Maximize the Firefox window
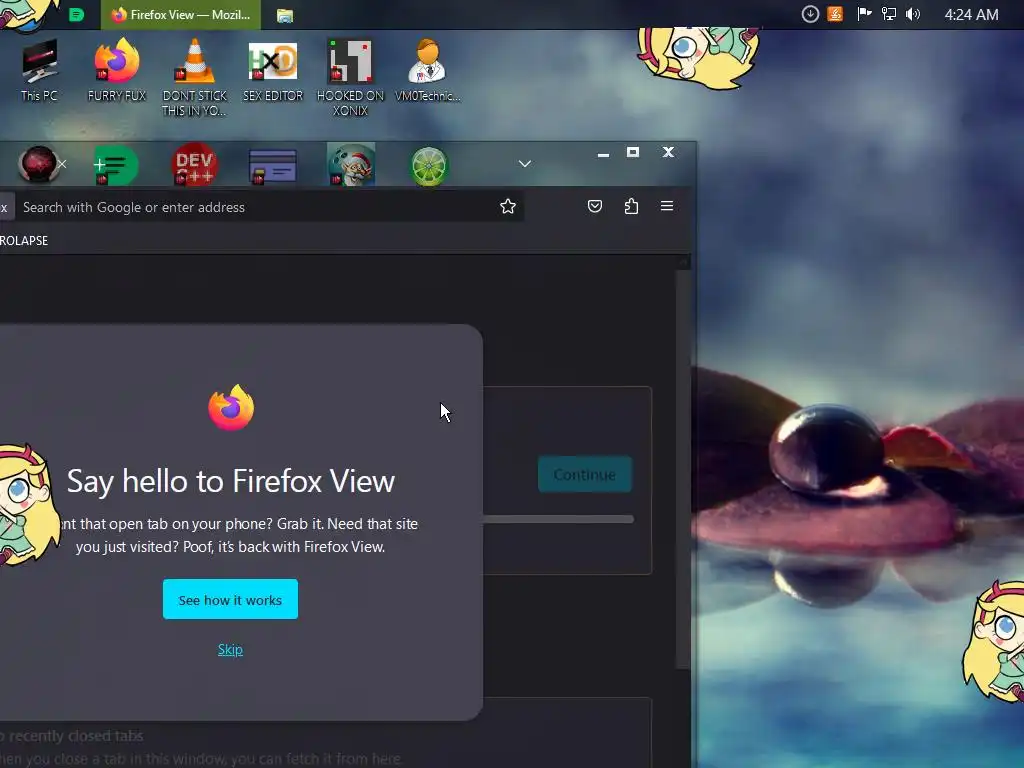The image size is (1024, 768). [633, 152]
